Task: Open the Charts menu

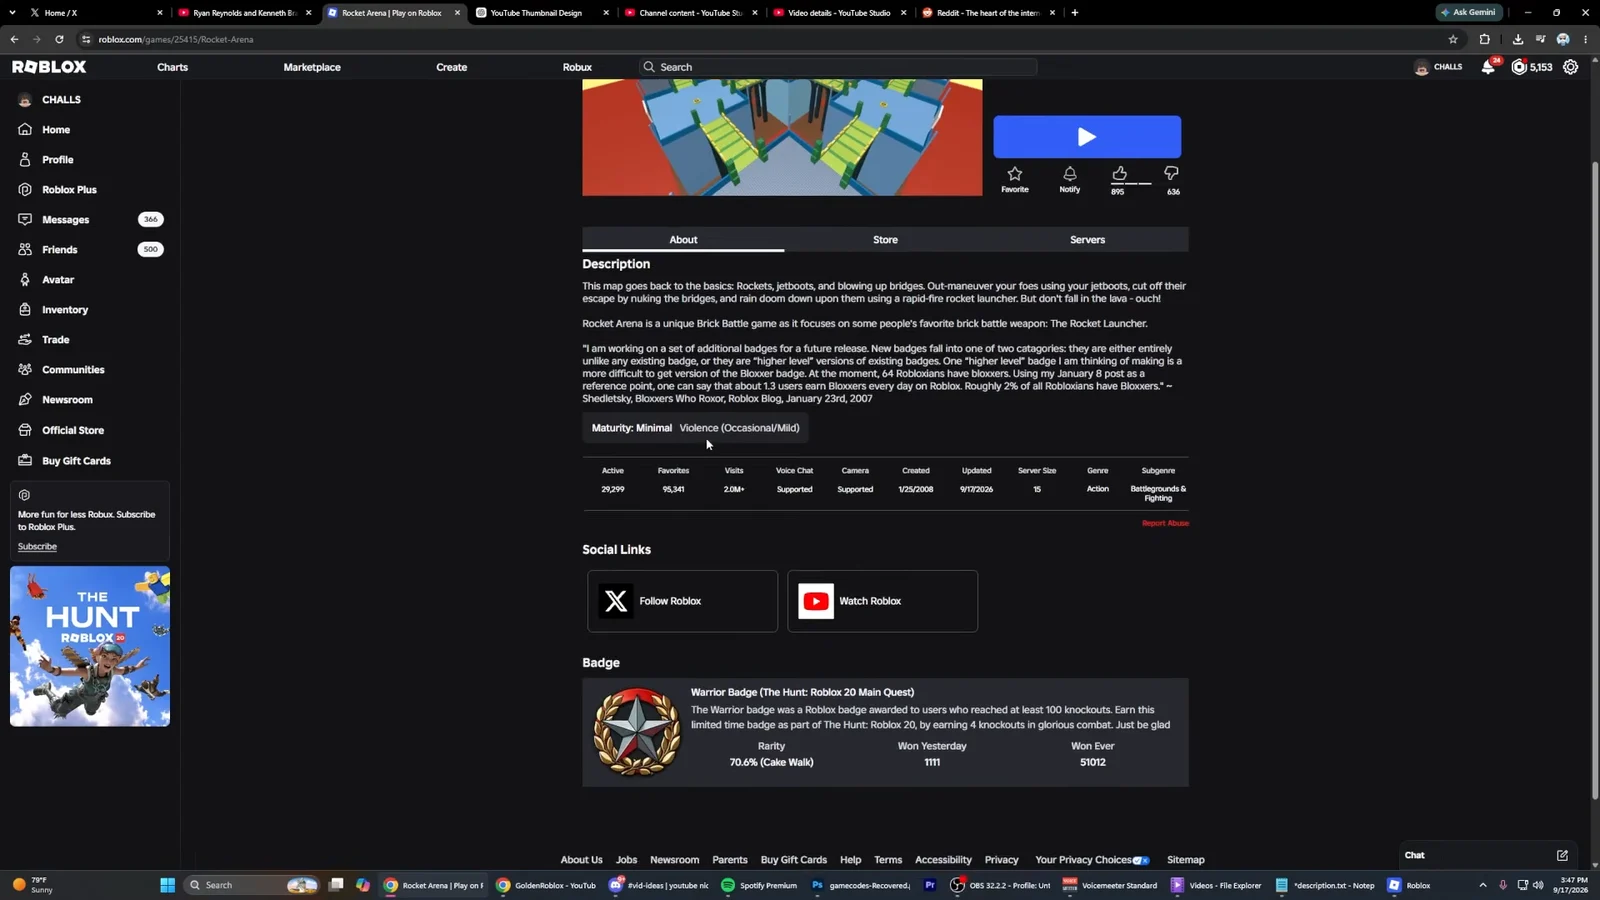Action: tap(172, 67)
